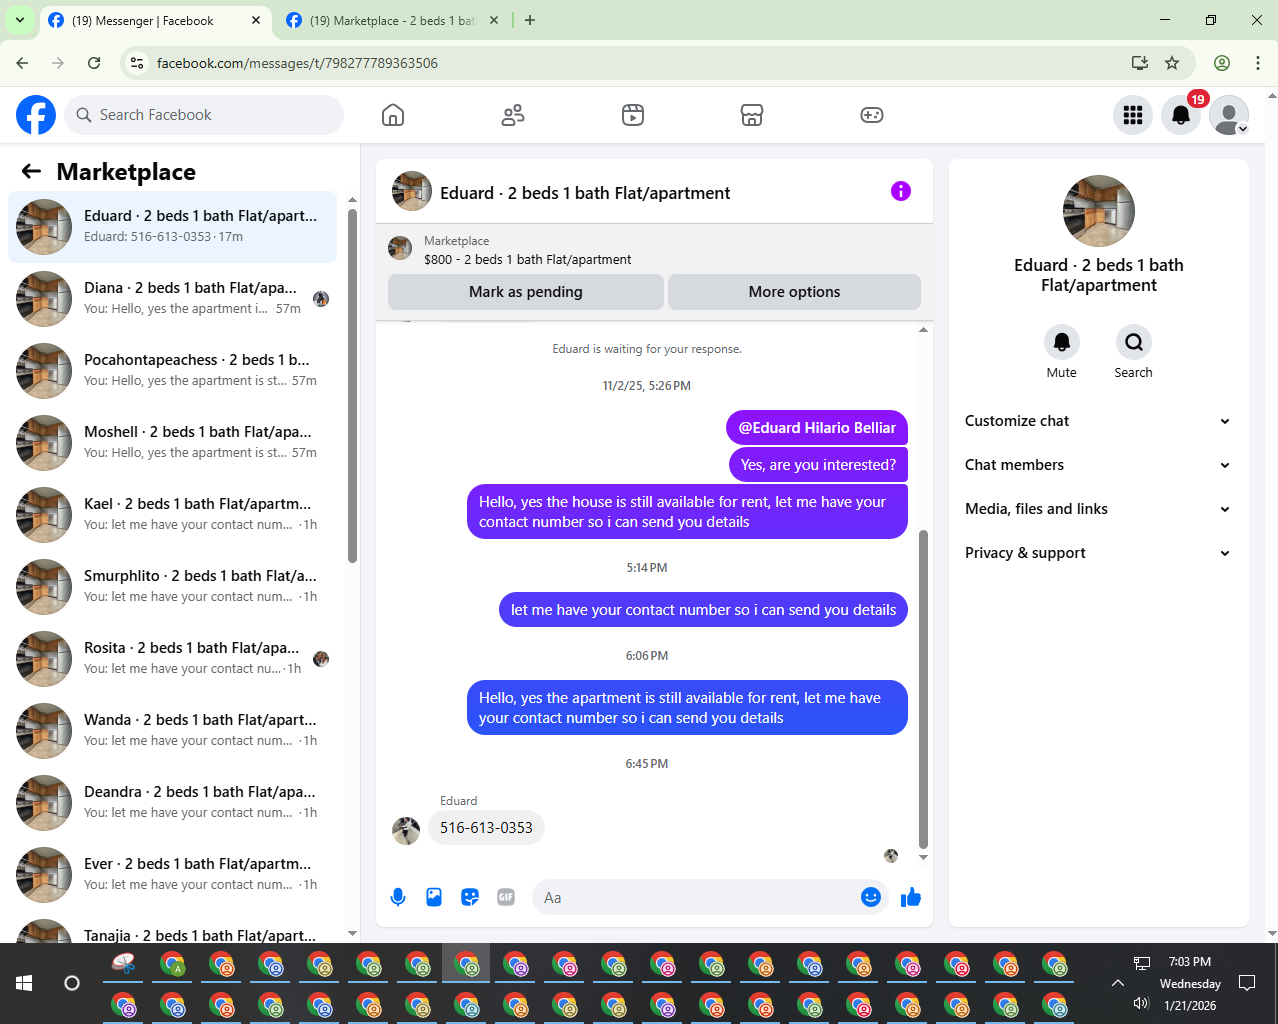This screenshot has height=1024, width=1278.
Task: Open Diana 2 beds 1 bath conversation
Action: [x=172, y=298]
